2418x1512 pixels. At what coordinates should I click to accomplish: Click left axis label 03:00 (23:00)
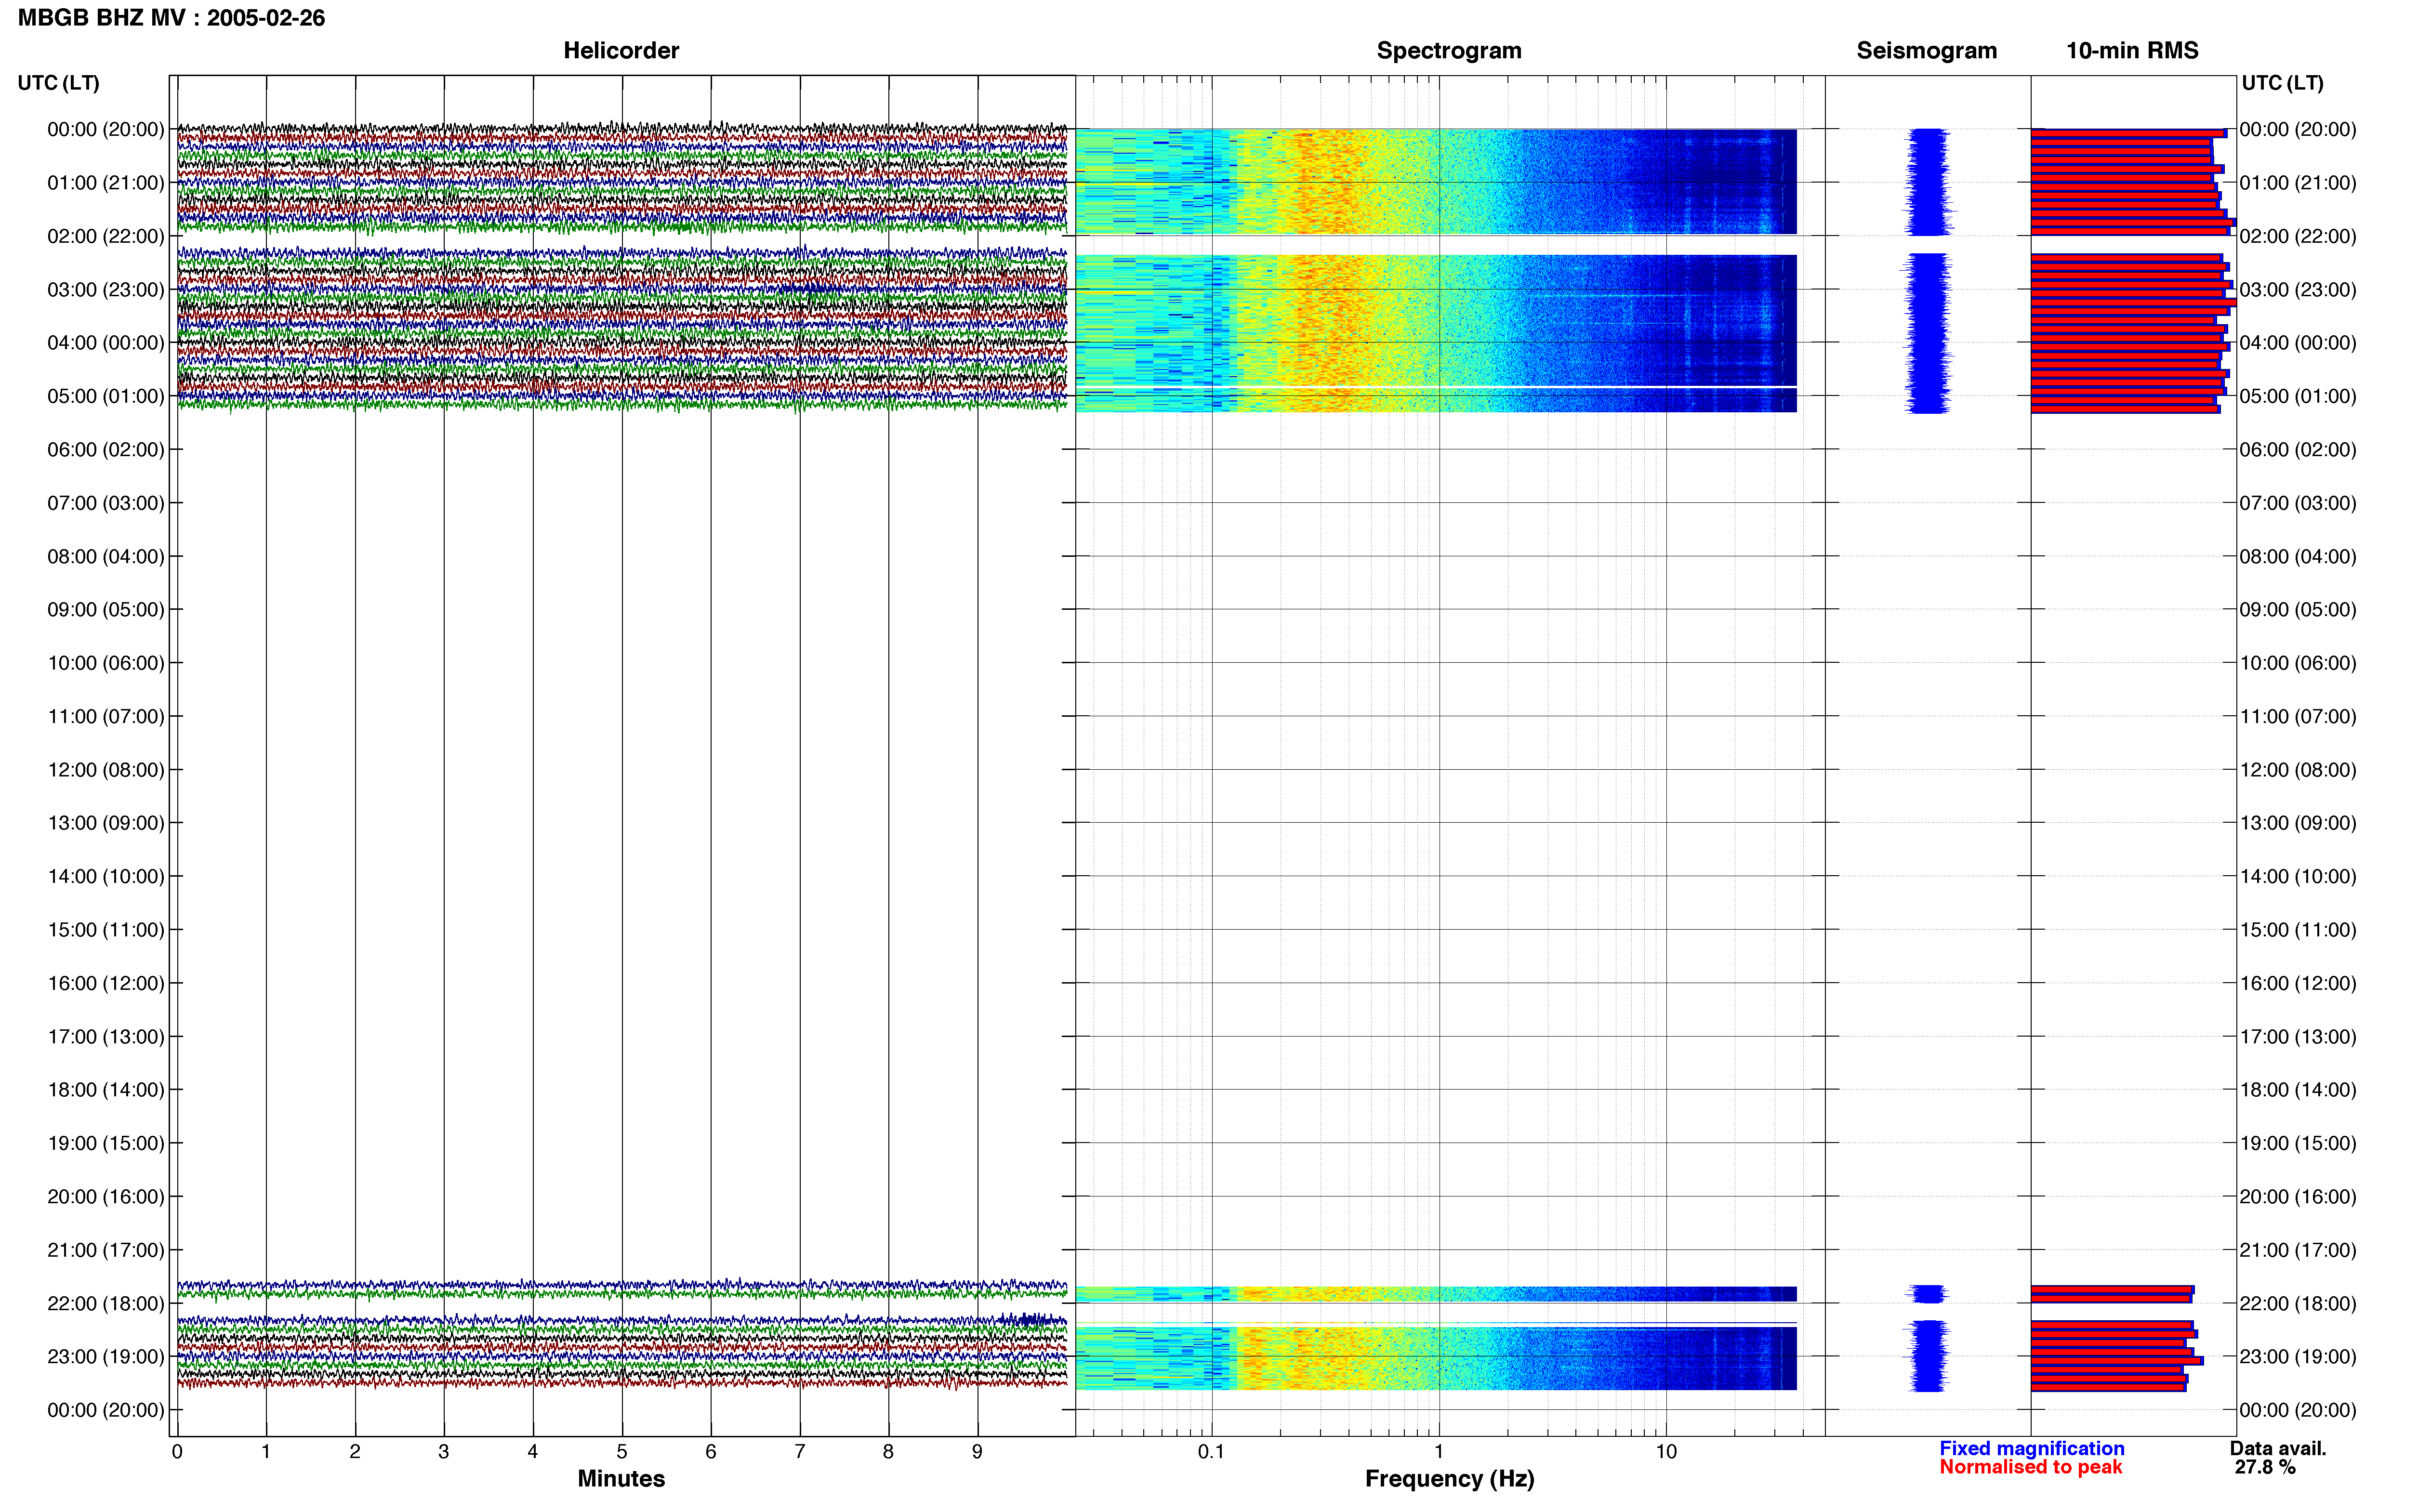tap(106, 290)
